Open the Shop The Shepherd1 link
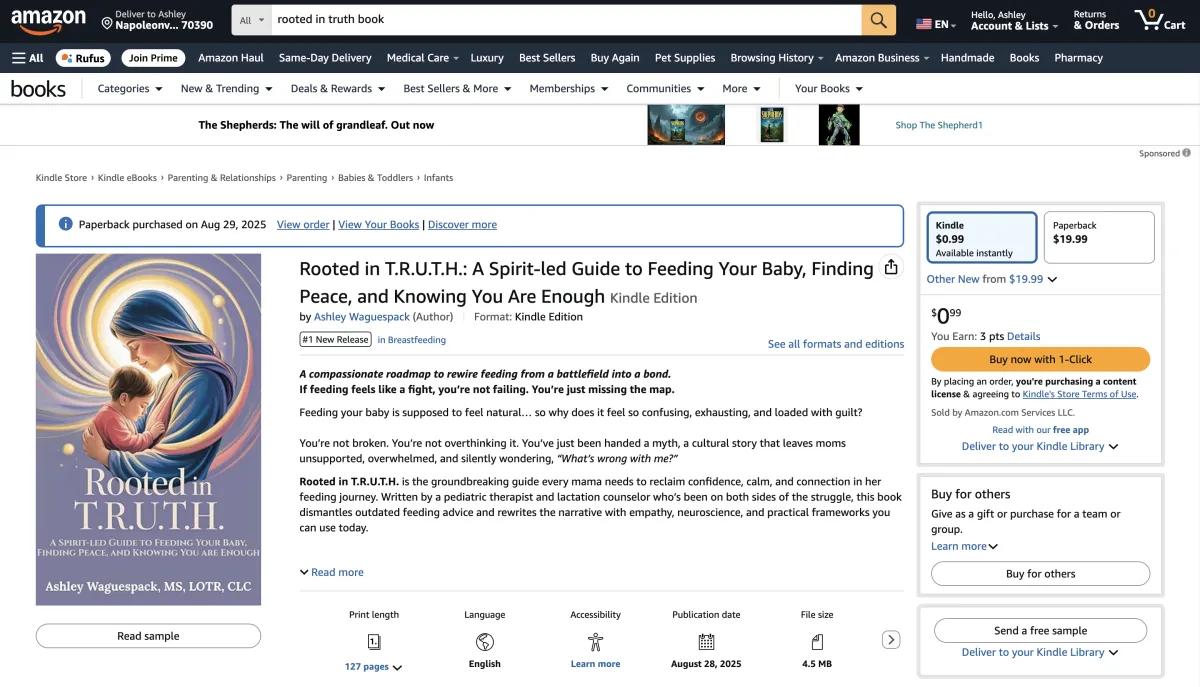The height and width of the screenshot is (687, 1200). 939,125
